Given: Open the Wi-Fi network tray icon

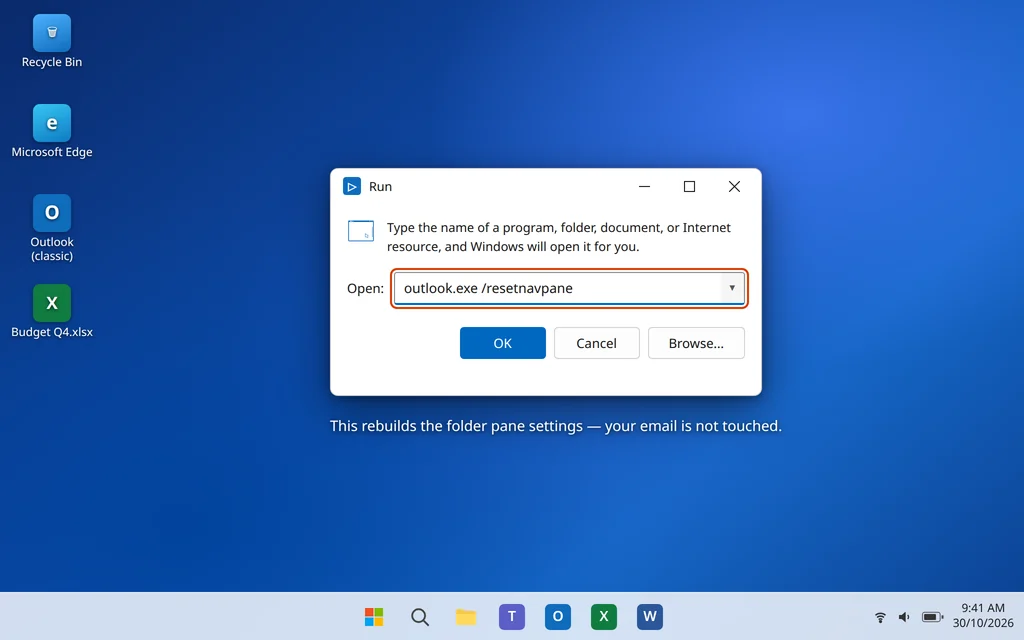Looking at the screenshot, I should (x=880, y=616).
